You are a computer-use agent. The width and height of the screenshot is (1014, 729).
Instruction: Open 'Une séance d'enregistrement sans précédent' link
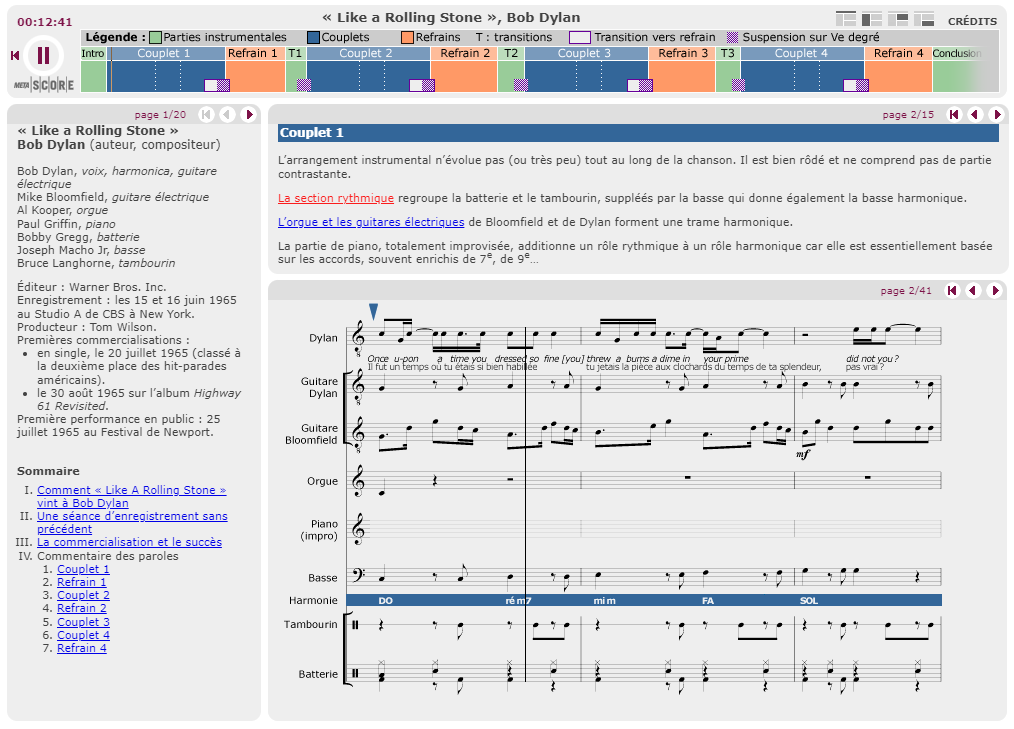pyautogui.click(x=133, y=523)
